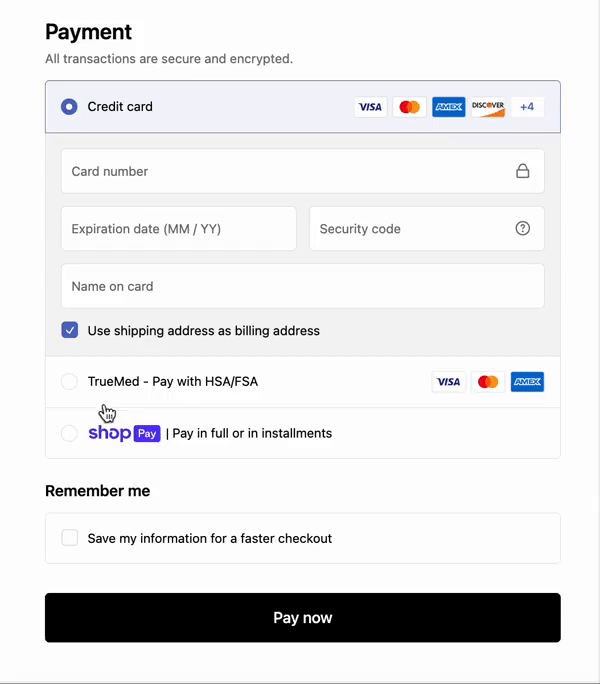This screenshot has width=600, height=684.
Task: Select the Shop Pay radio button
Action: click(69, 433)
